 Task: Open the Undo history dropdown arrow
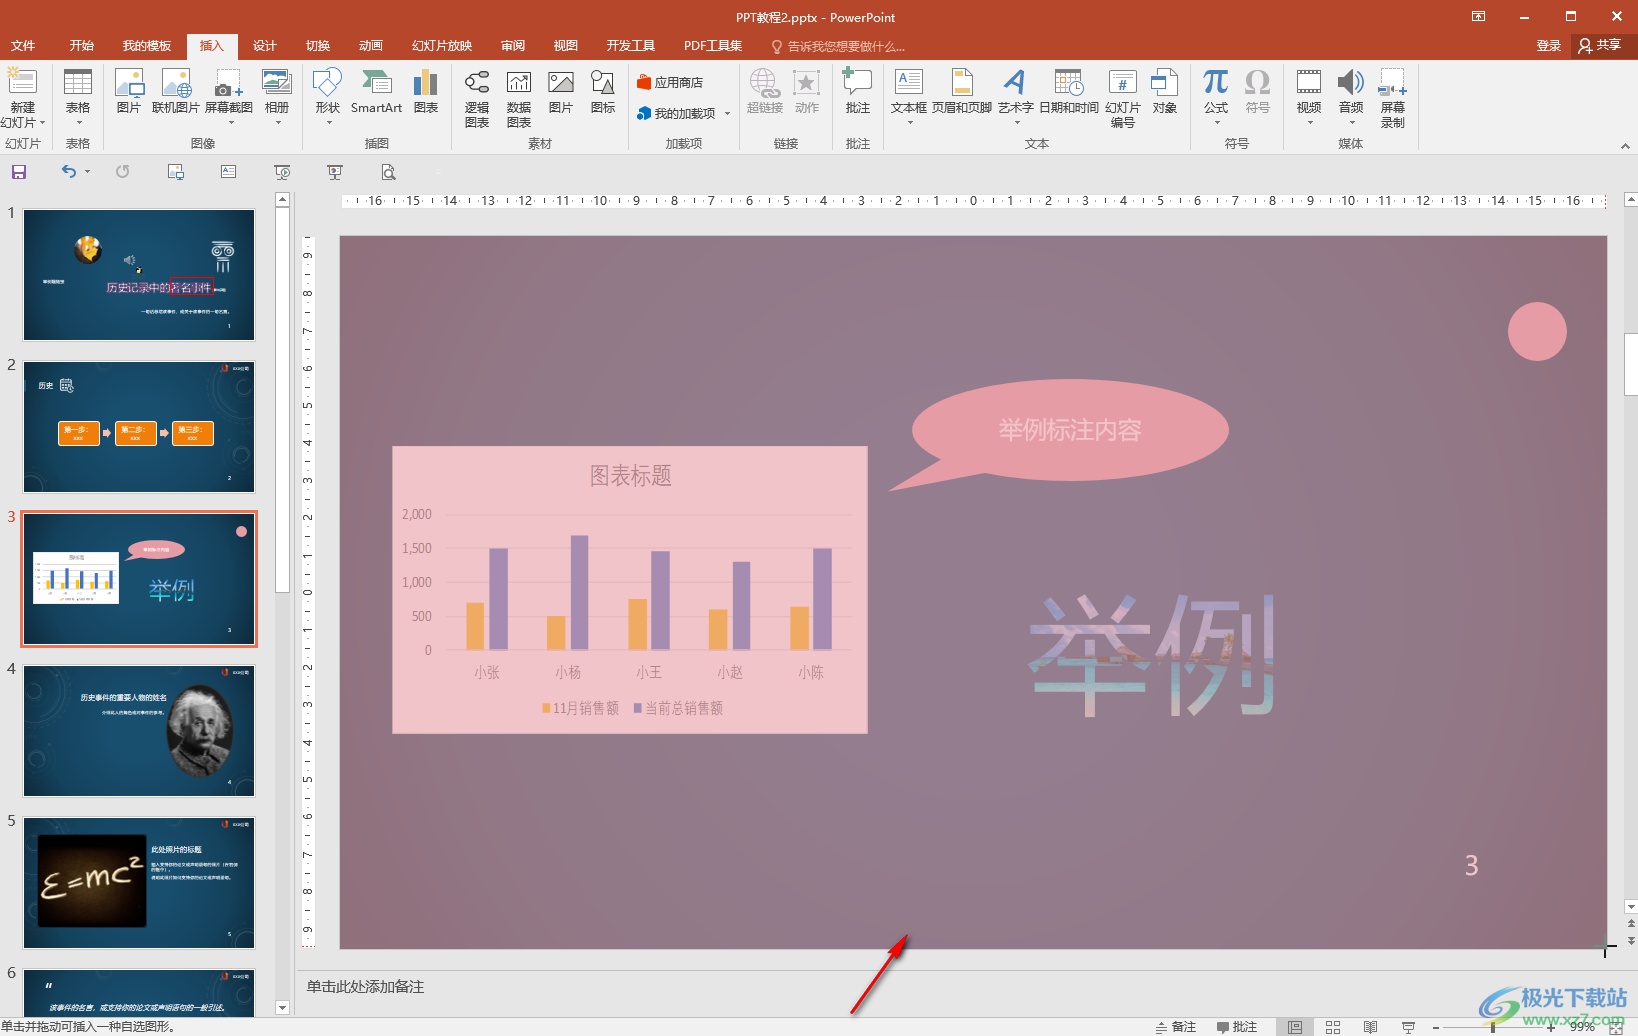pos(88,172)
